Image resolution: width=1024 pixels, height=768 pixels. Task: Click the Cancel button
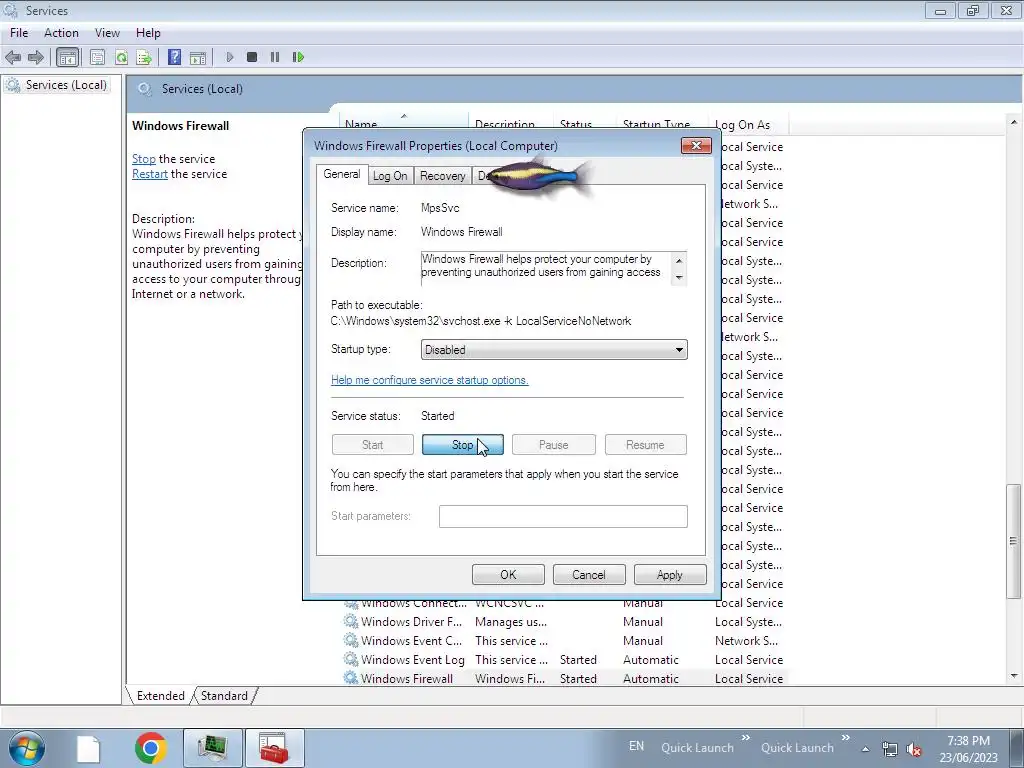coord(589,575)
